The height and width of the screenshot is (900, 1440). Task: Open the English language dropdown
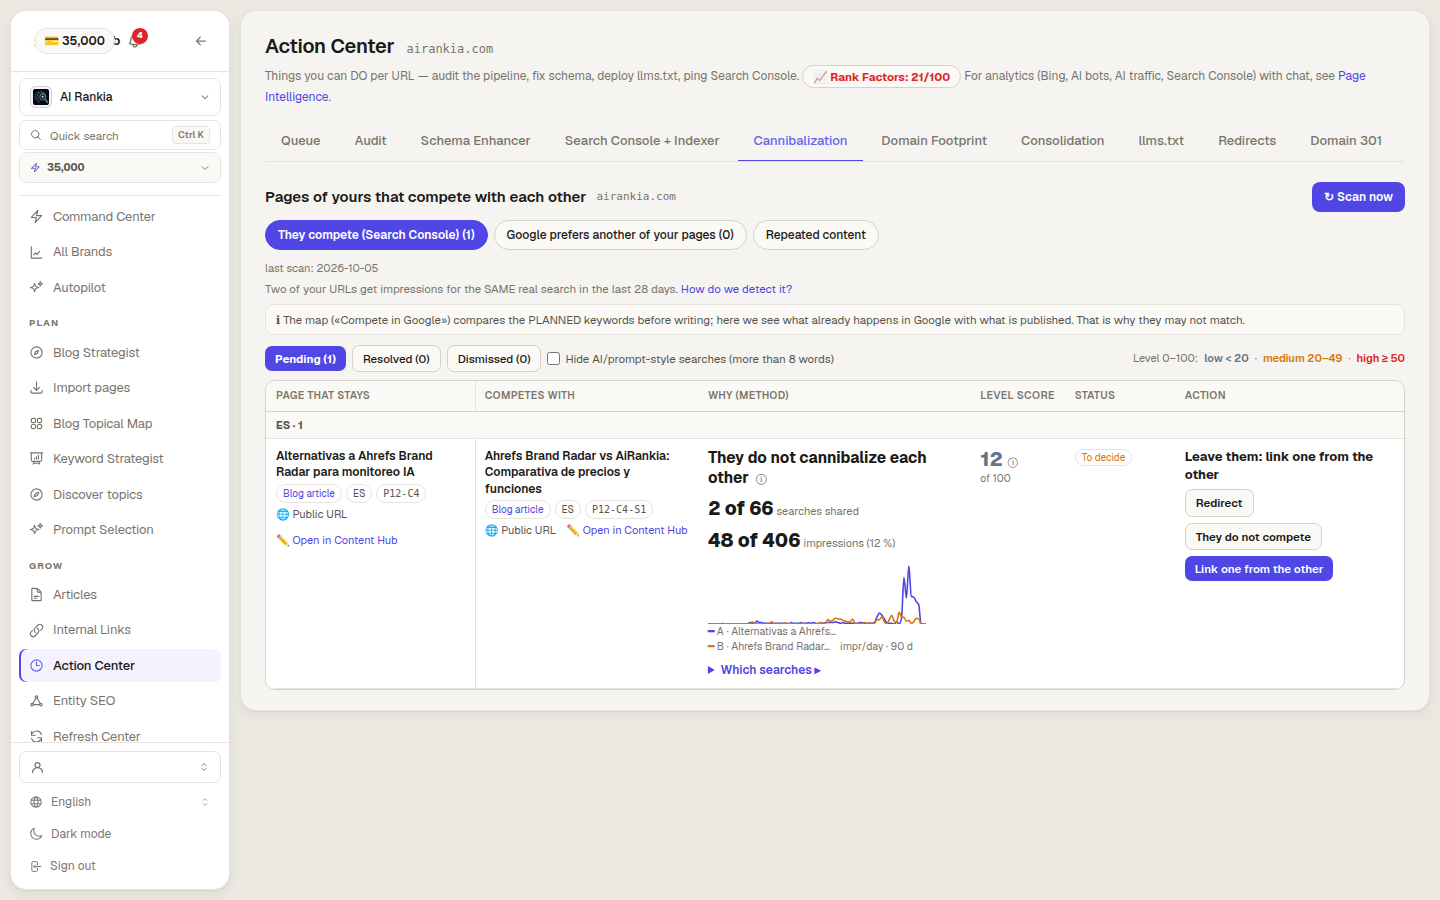pos(120,802)
